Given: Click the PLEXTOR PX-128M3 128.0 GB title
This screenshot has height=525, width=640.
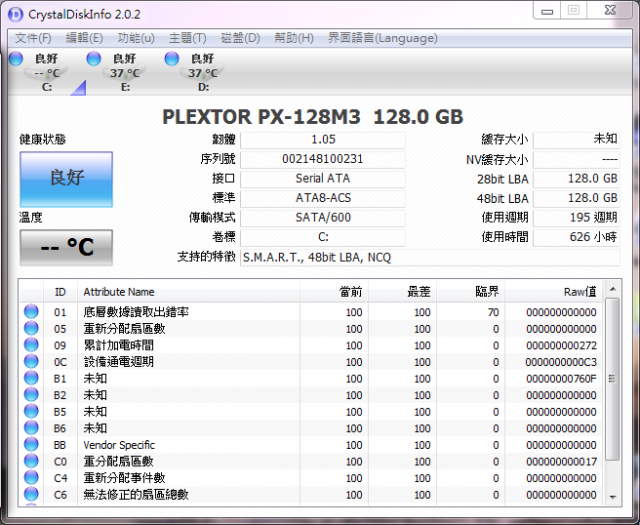Looking at the screenshot, I should pyautogui.click(x=313, y=117).
